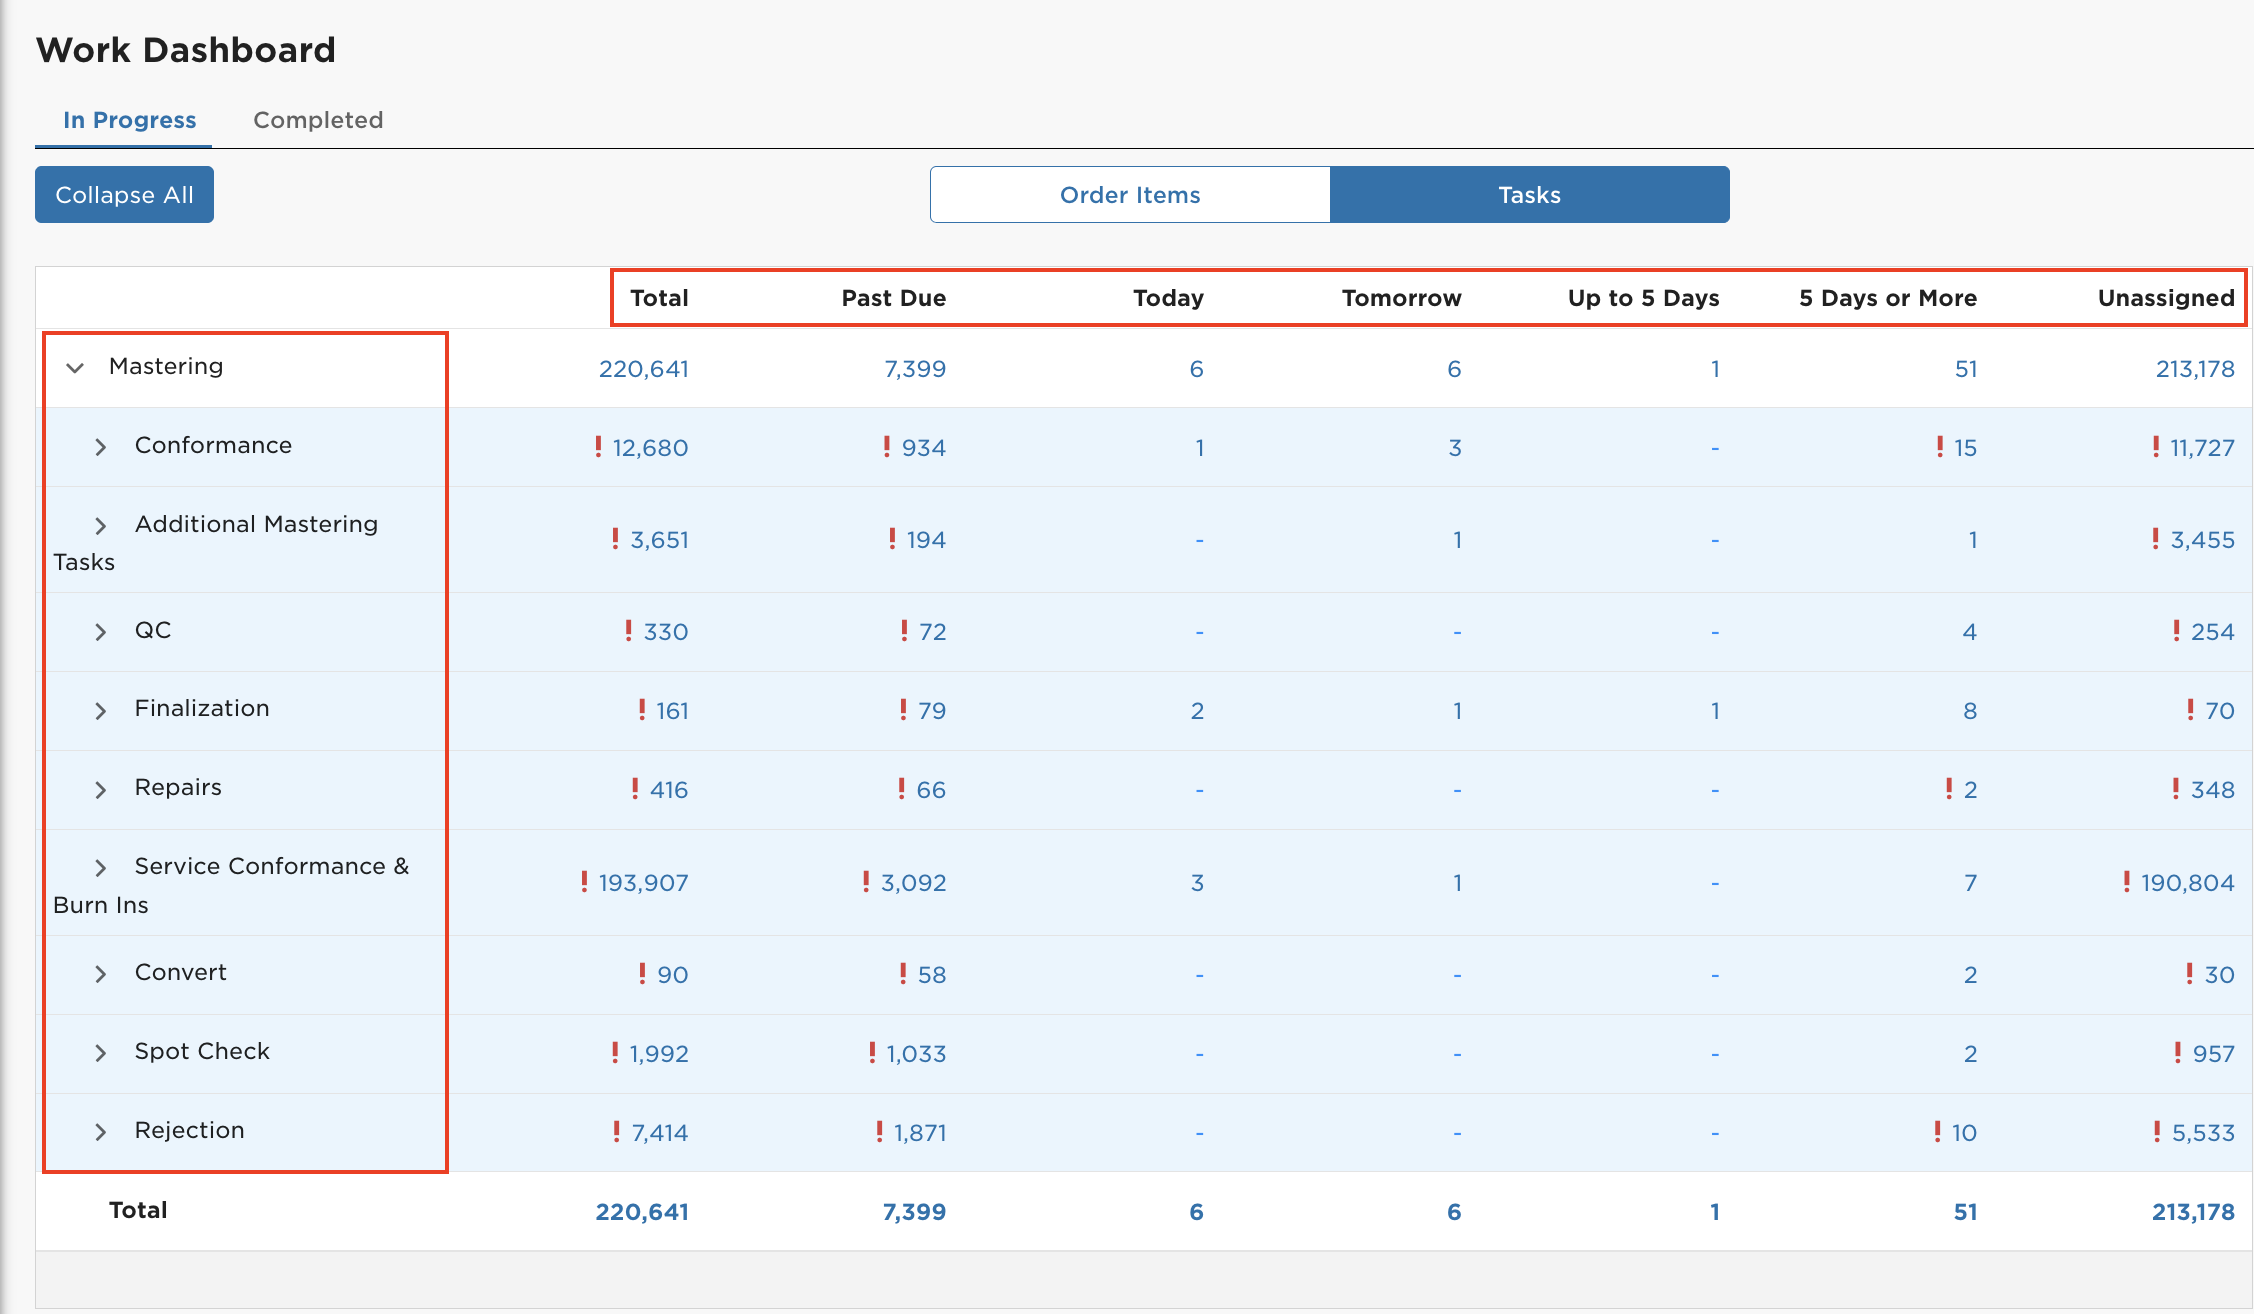2254x1314 pixels.
Task: Open Mastering unassigned 213,178
Action: click(2195, 369)
